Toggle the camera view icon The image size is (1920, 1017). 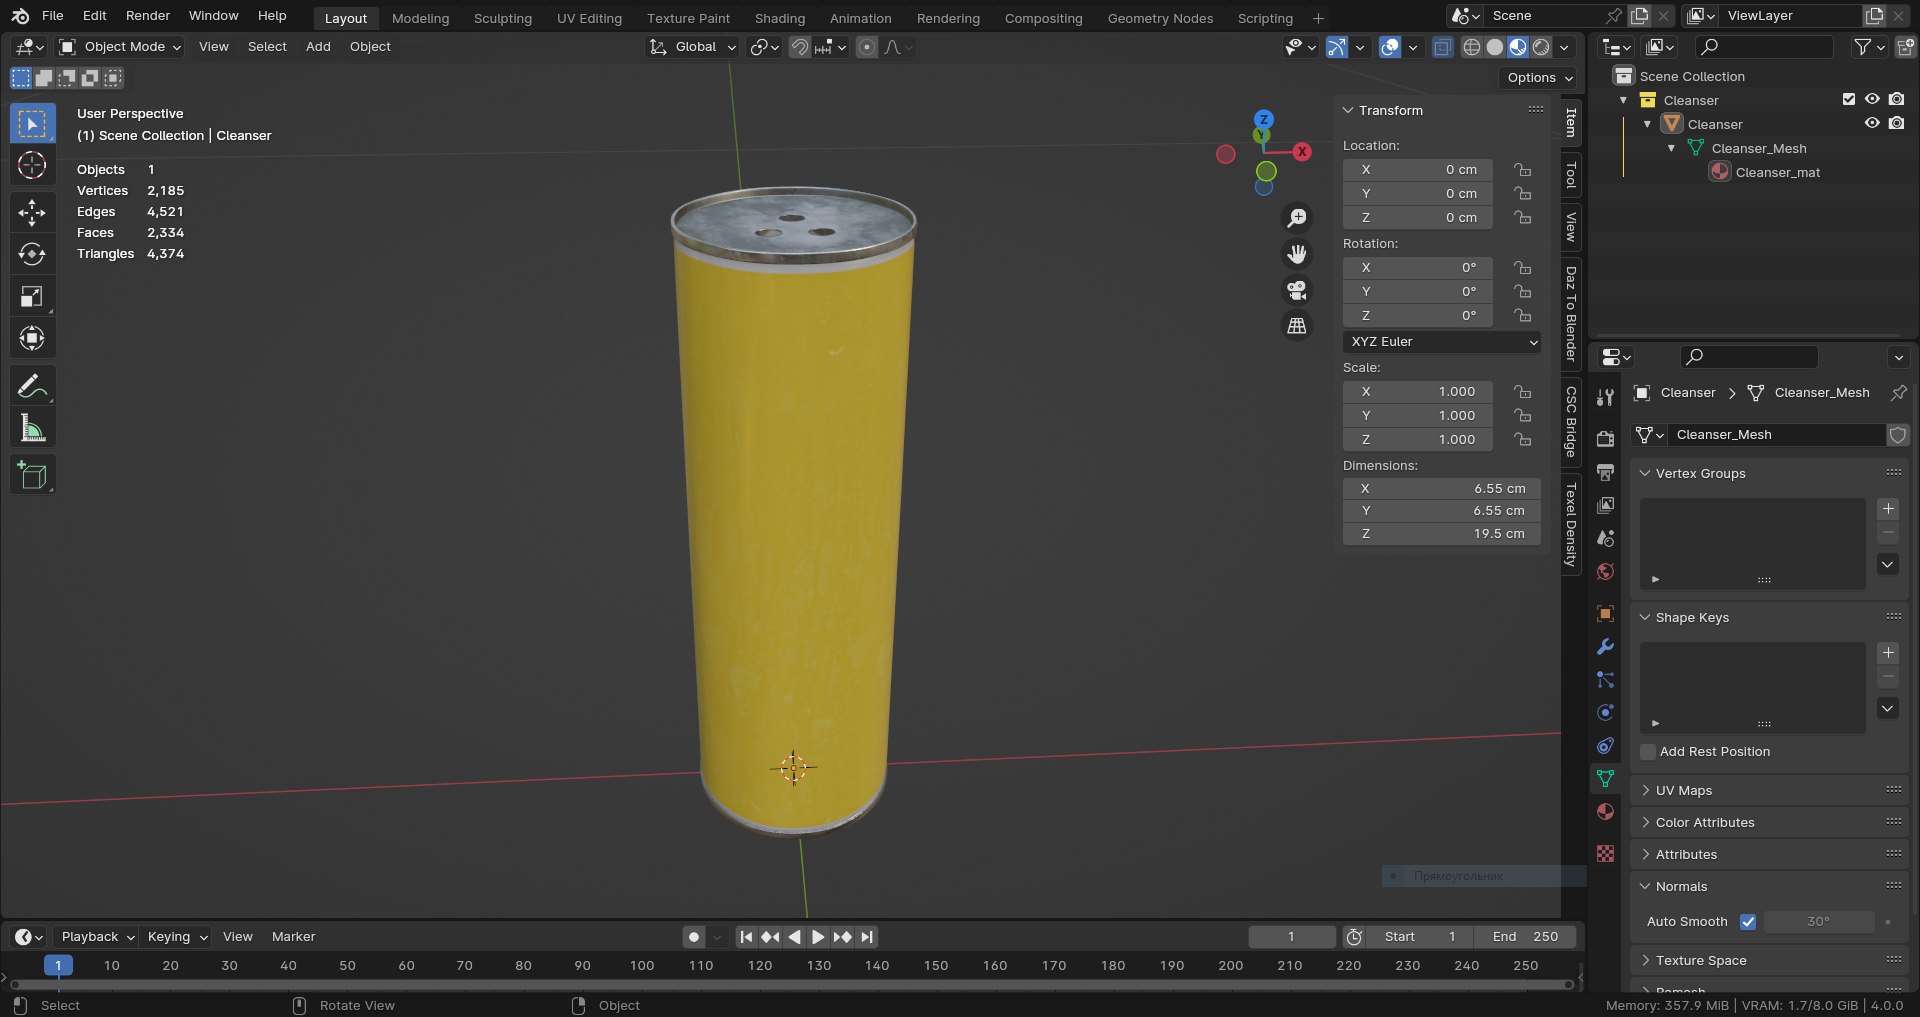[x=1297, y=290]
